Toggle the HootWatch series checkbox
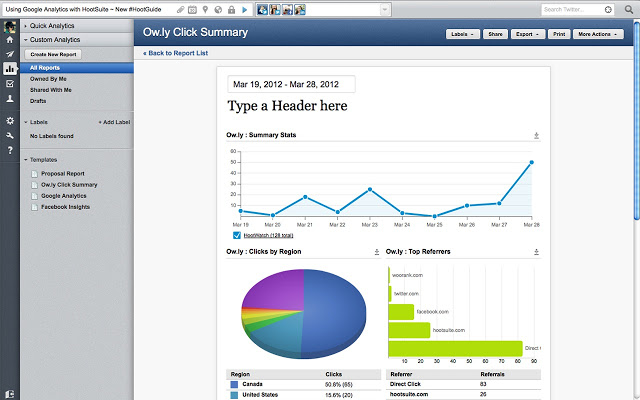The image size is (640, 400). pyautogui.click(x=236, y=235)
